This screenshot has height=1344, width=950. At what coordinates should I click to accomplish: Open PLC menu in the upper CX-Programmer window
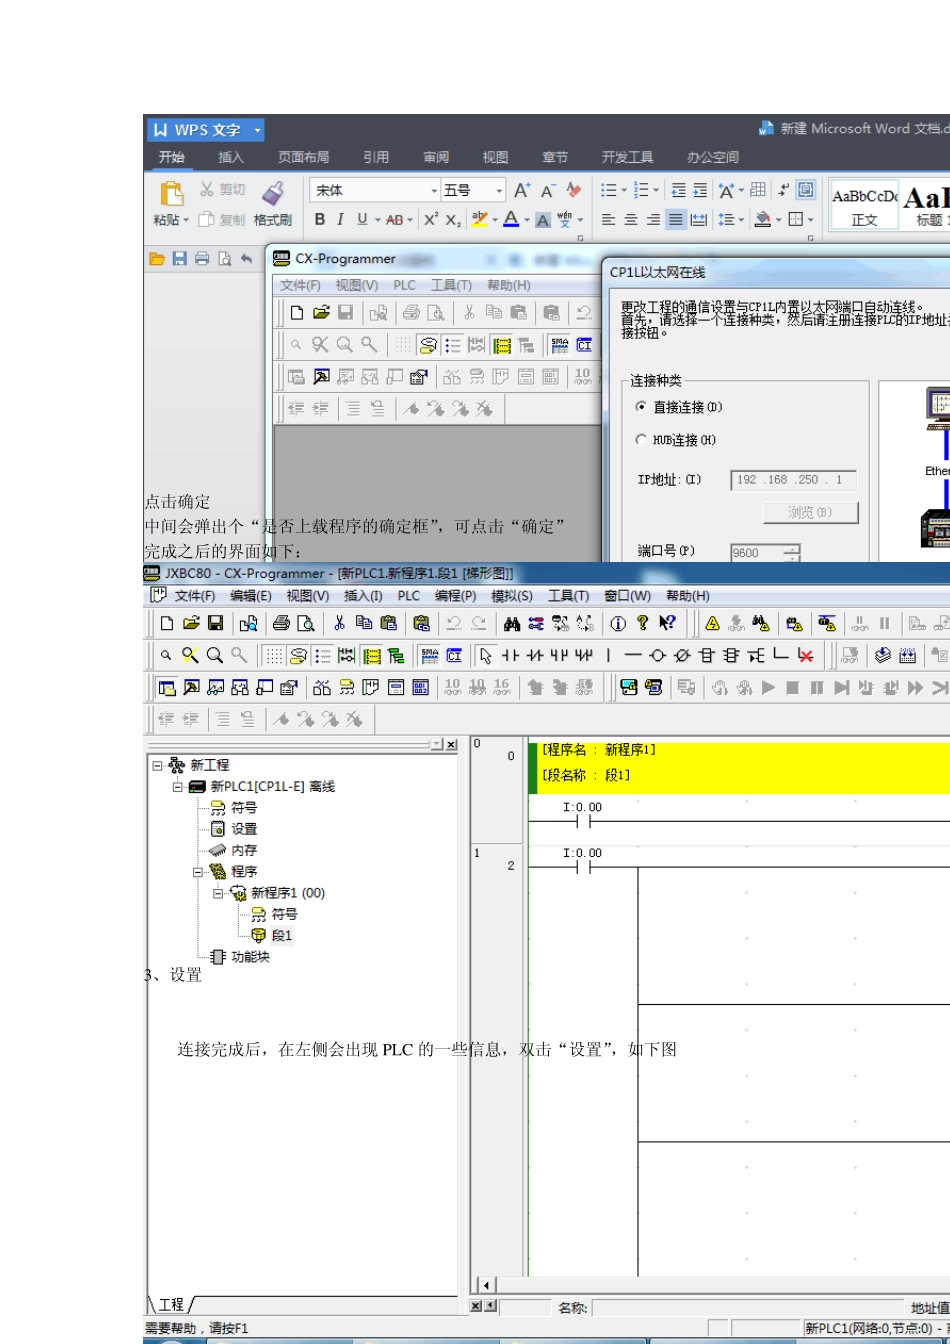(404, 285)
